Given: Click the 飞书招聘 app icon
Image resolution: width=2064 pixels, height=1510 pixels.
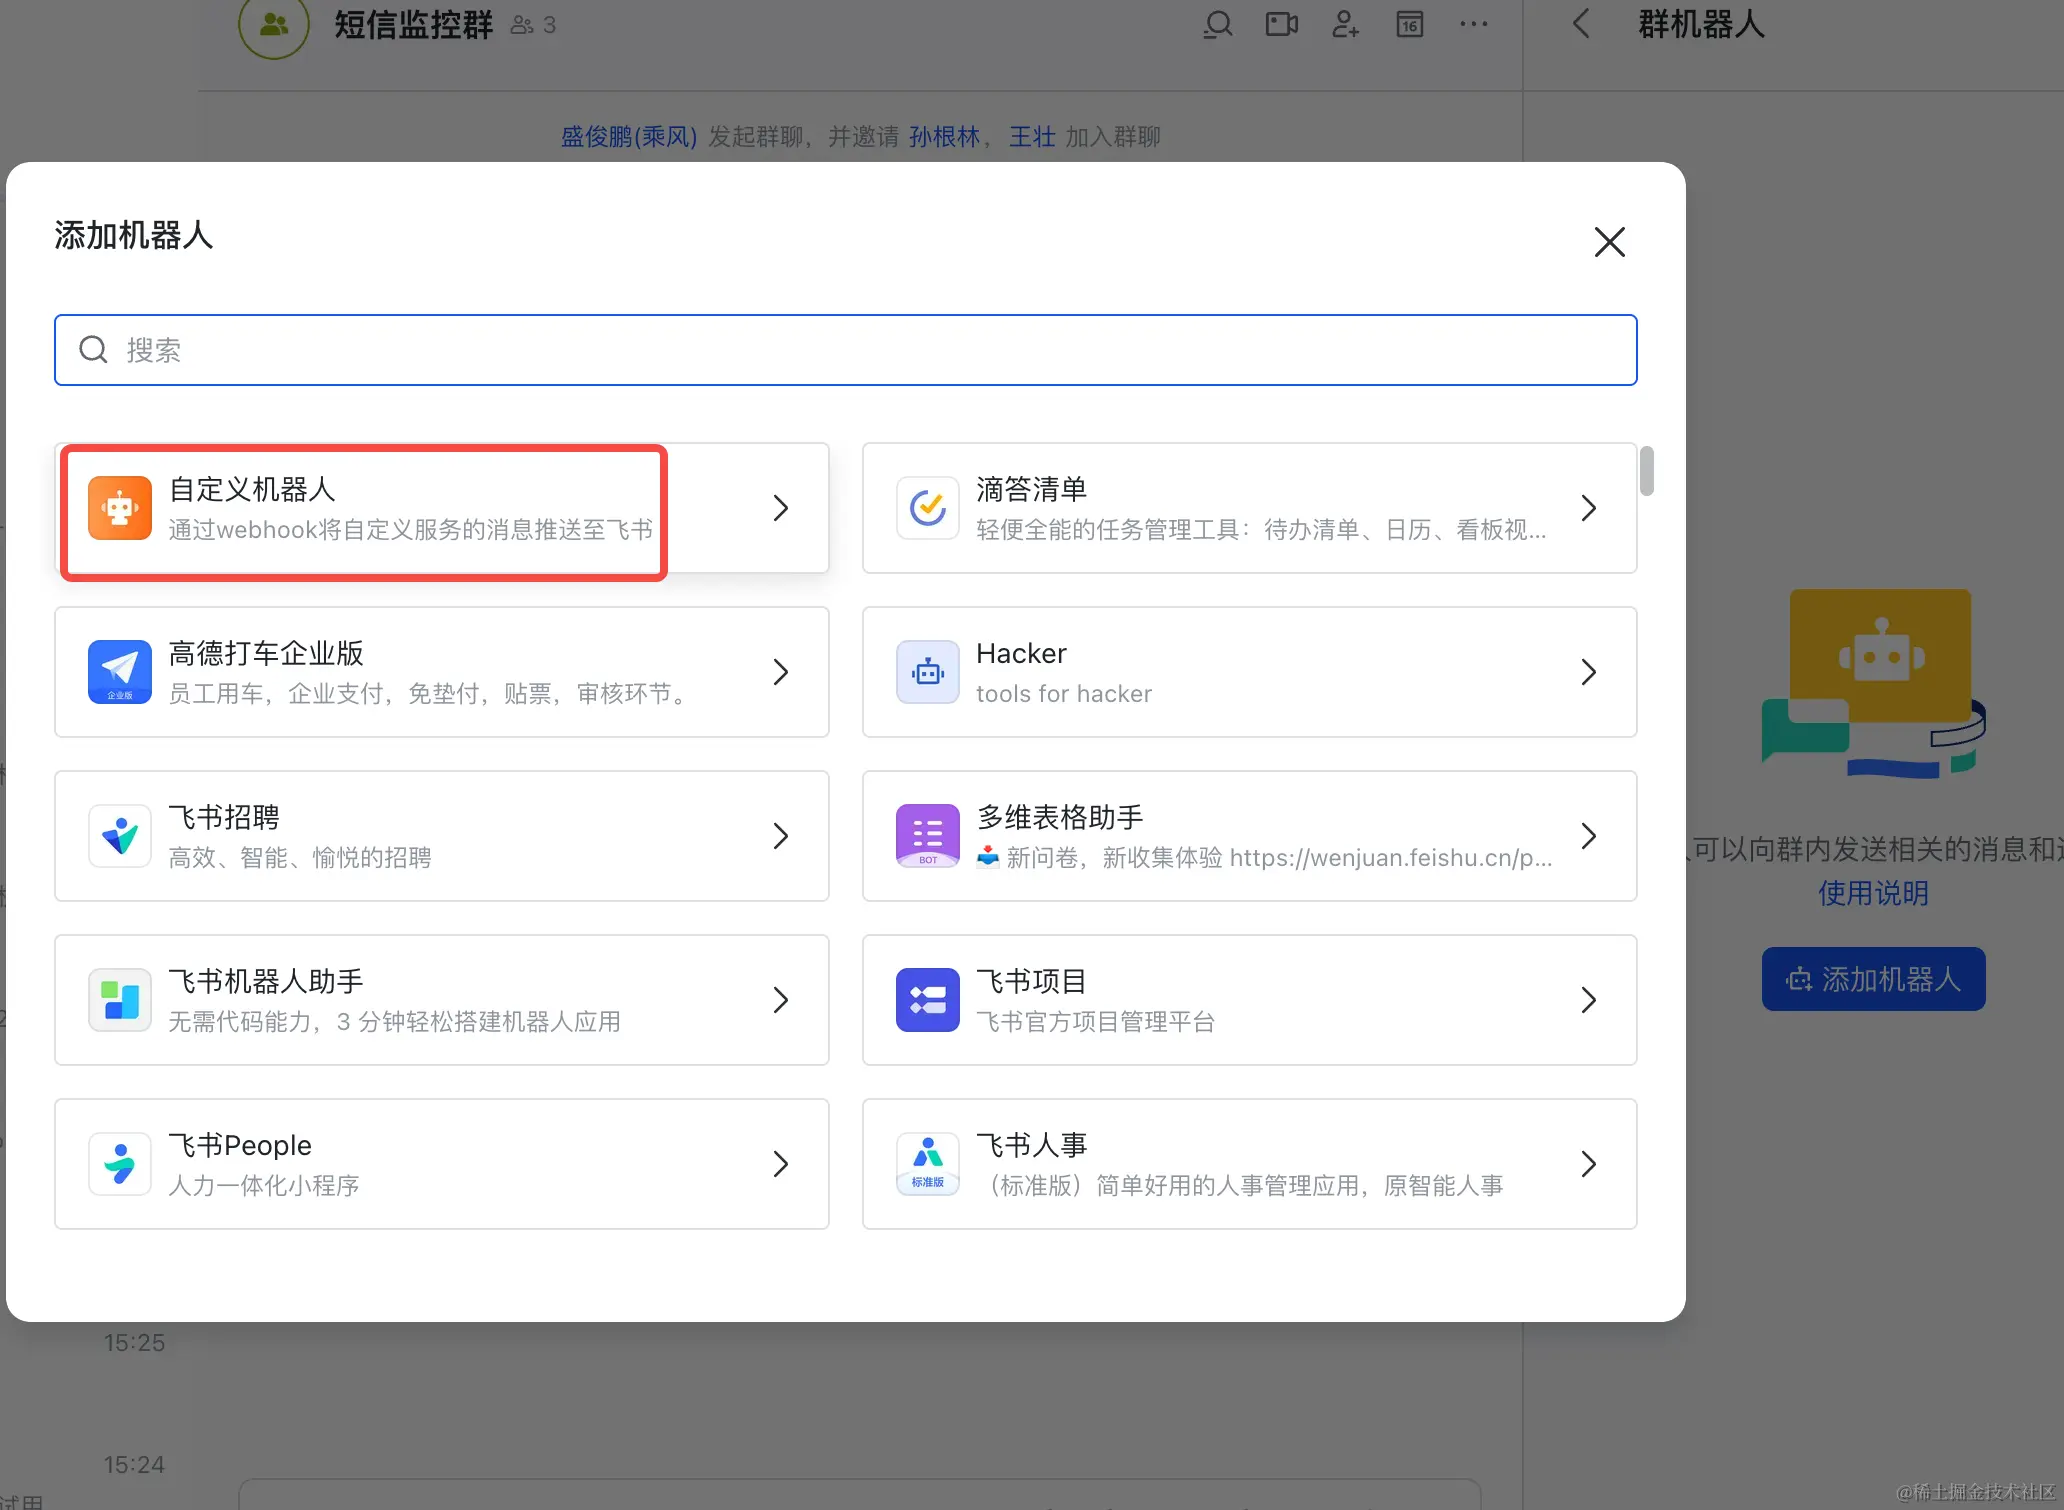Looking at the screenshot, I should tap(120, 836).
